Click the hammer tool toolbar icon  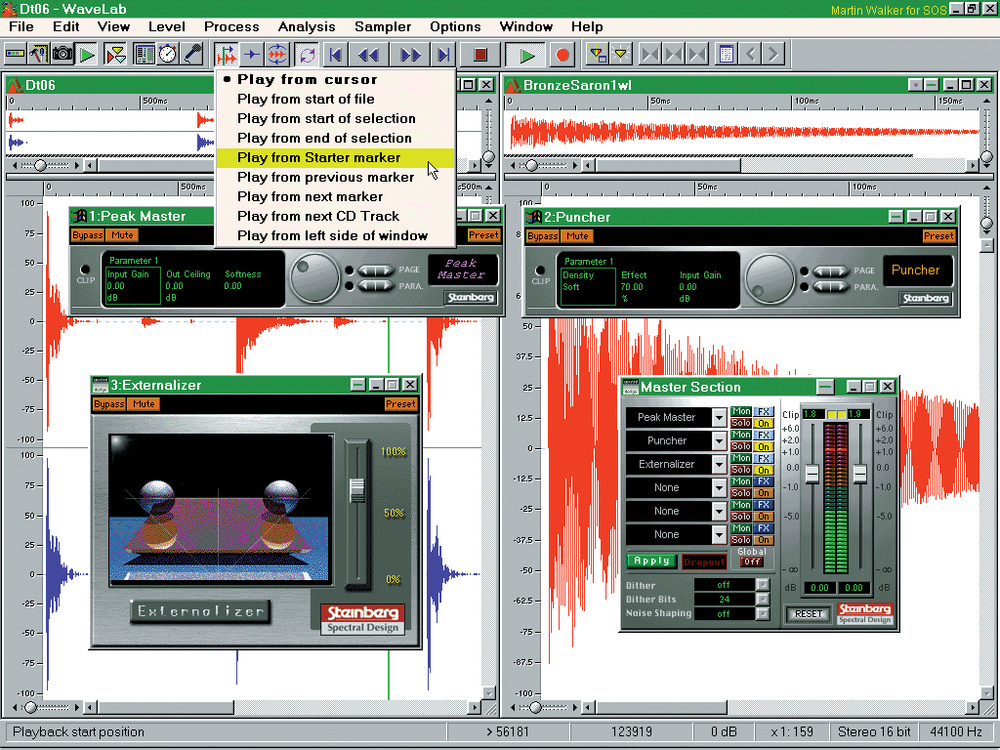point(39,54)
